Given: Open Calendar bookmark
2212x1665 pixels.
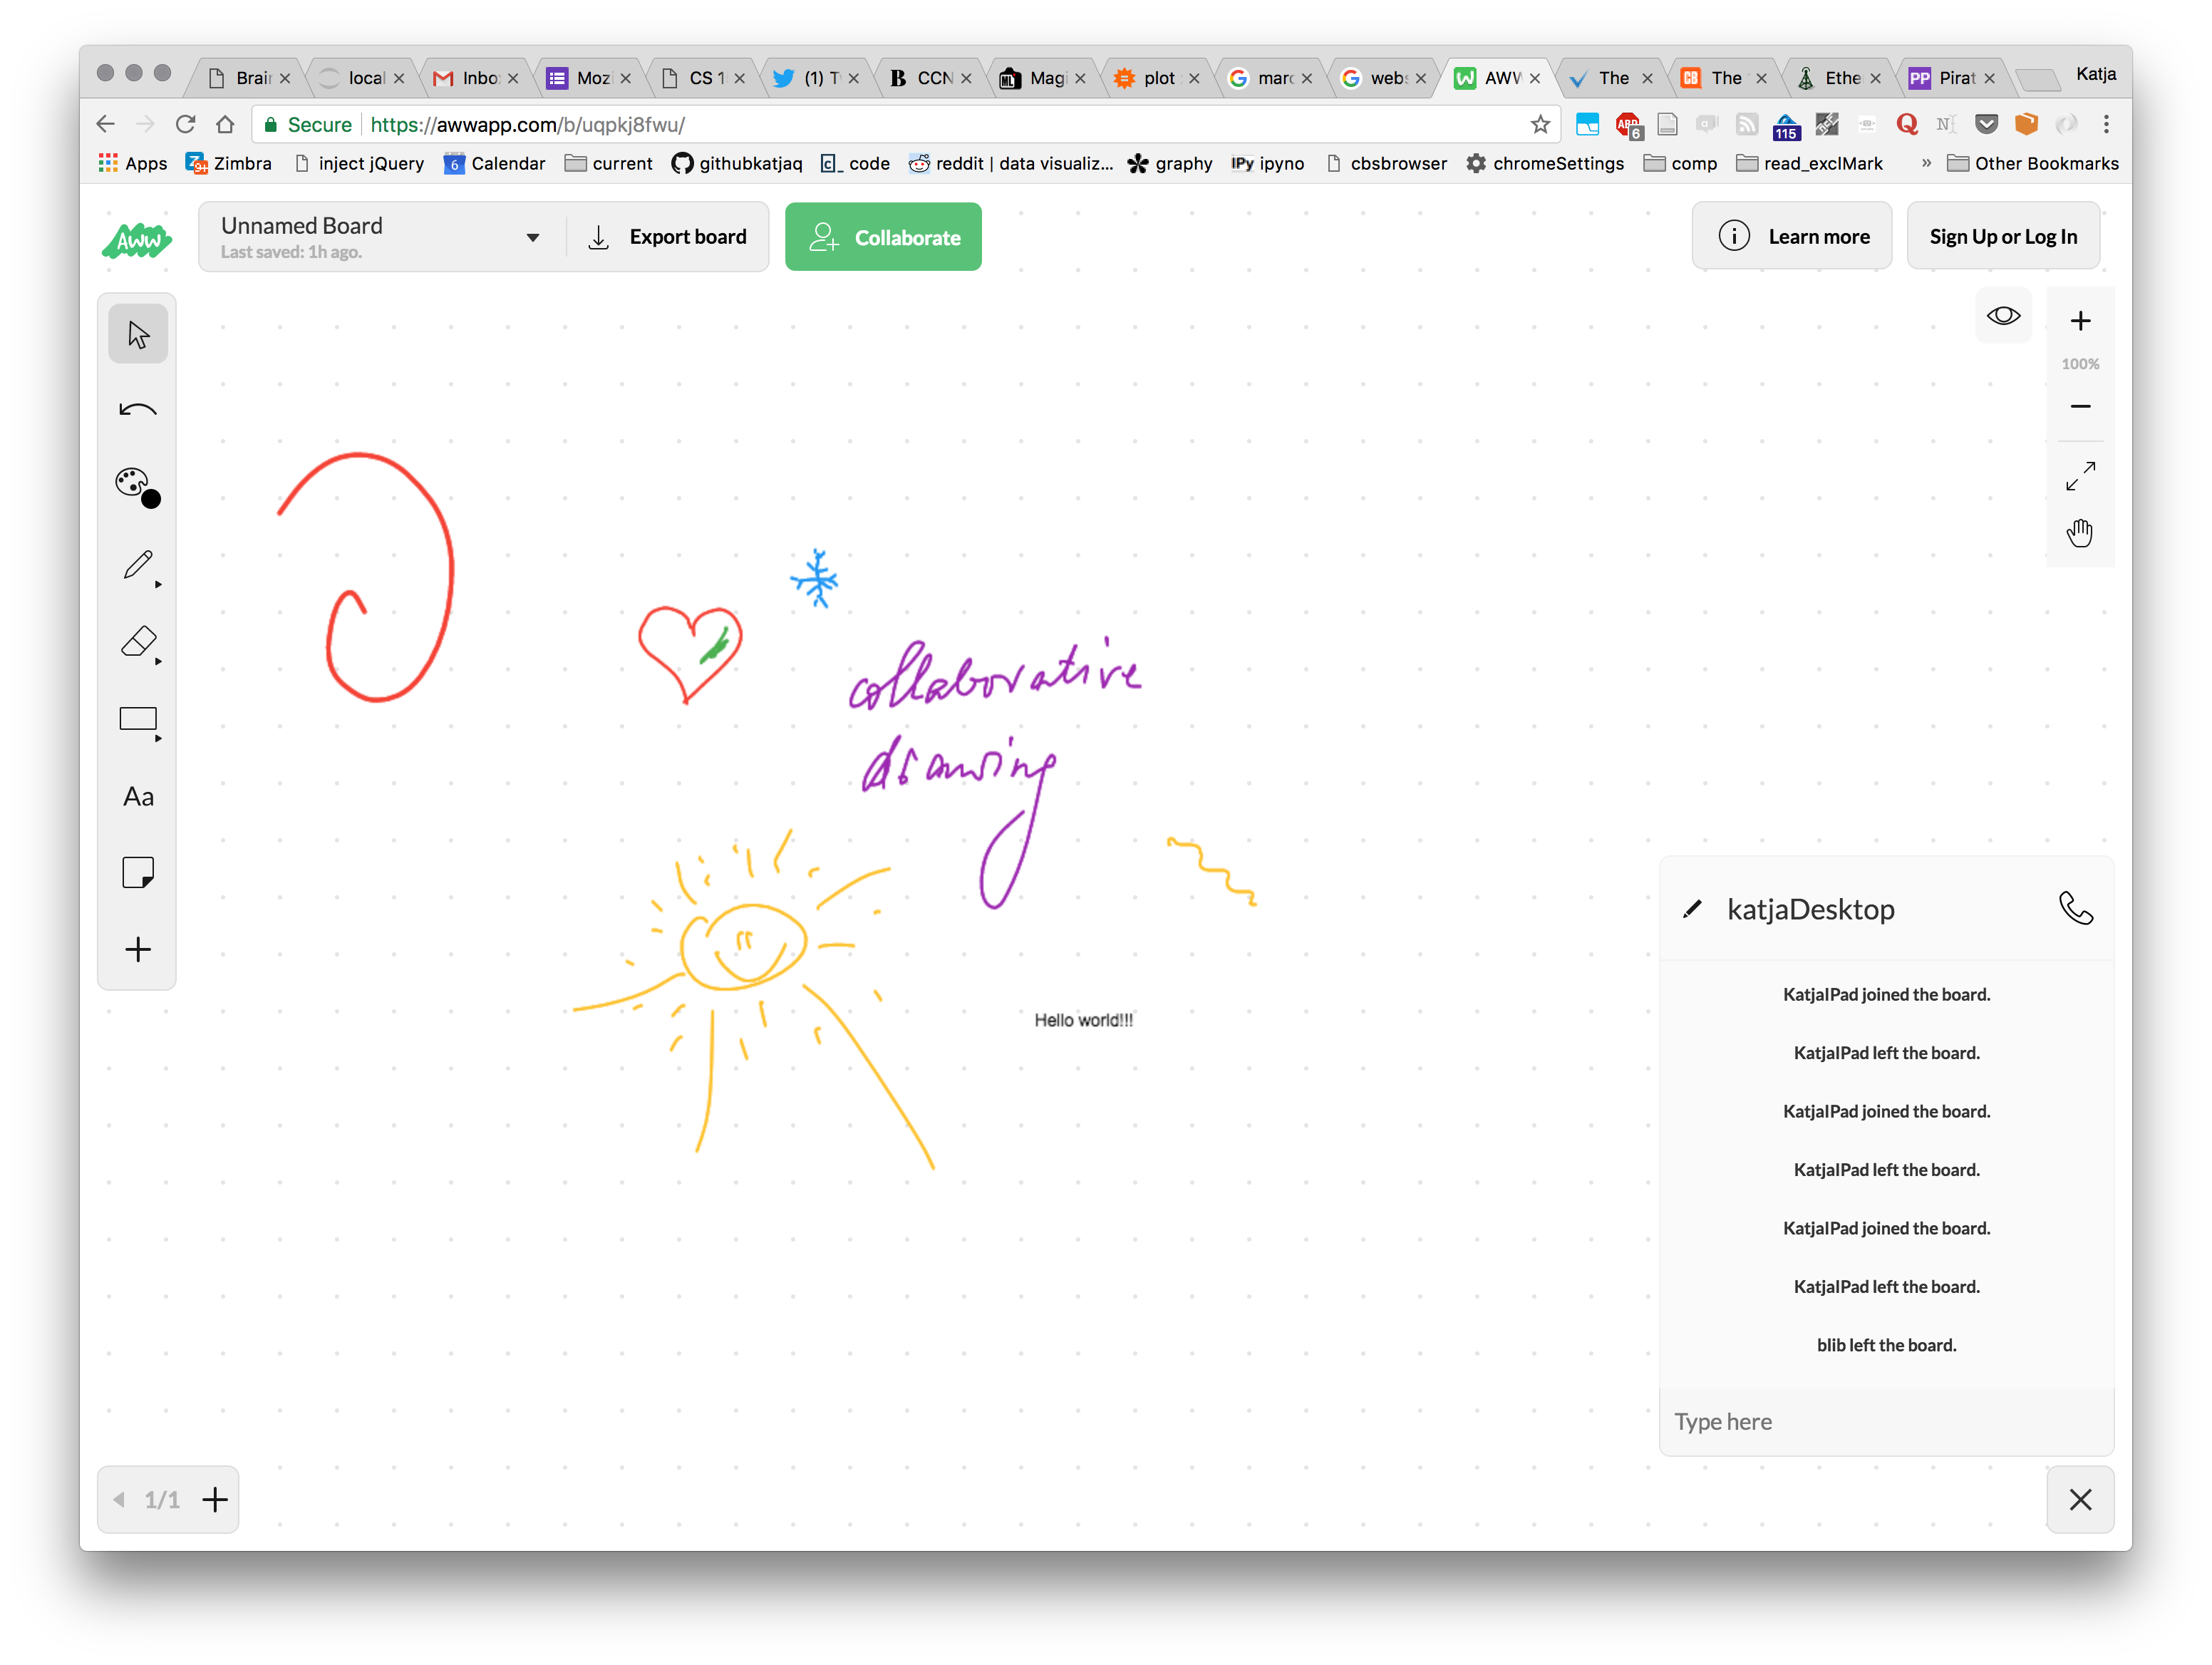Looking at the screenshot, I should tap(495, 163).
